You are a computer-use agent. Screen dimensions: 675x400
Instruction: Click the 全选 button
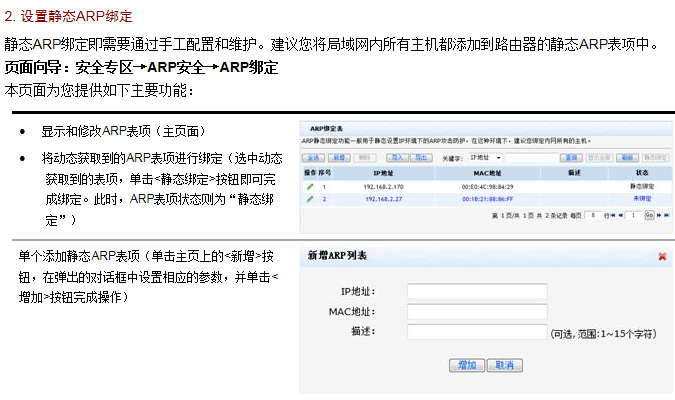(313, 158)
